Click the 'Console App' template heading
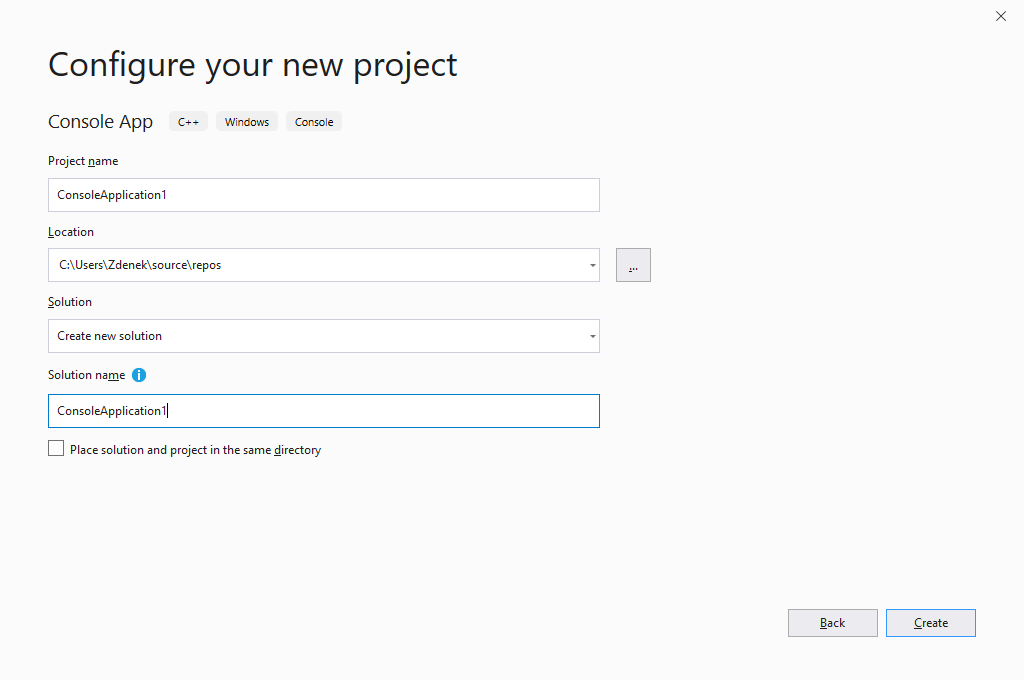1024x680 pixels. pyautogui.click(x=100, y=122)
